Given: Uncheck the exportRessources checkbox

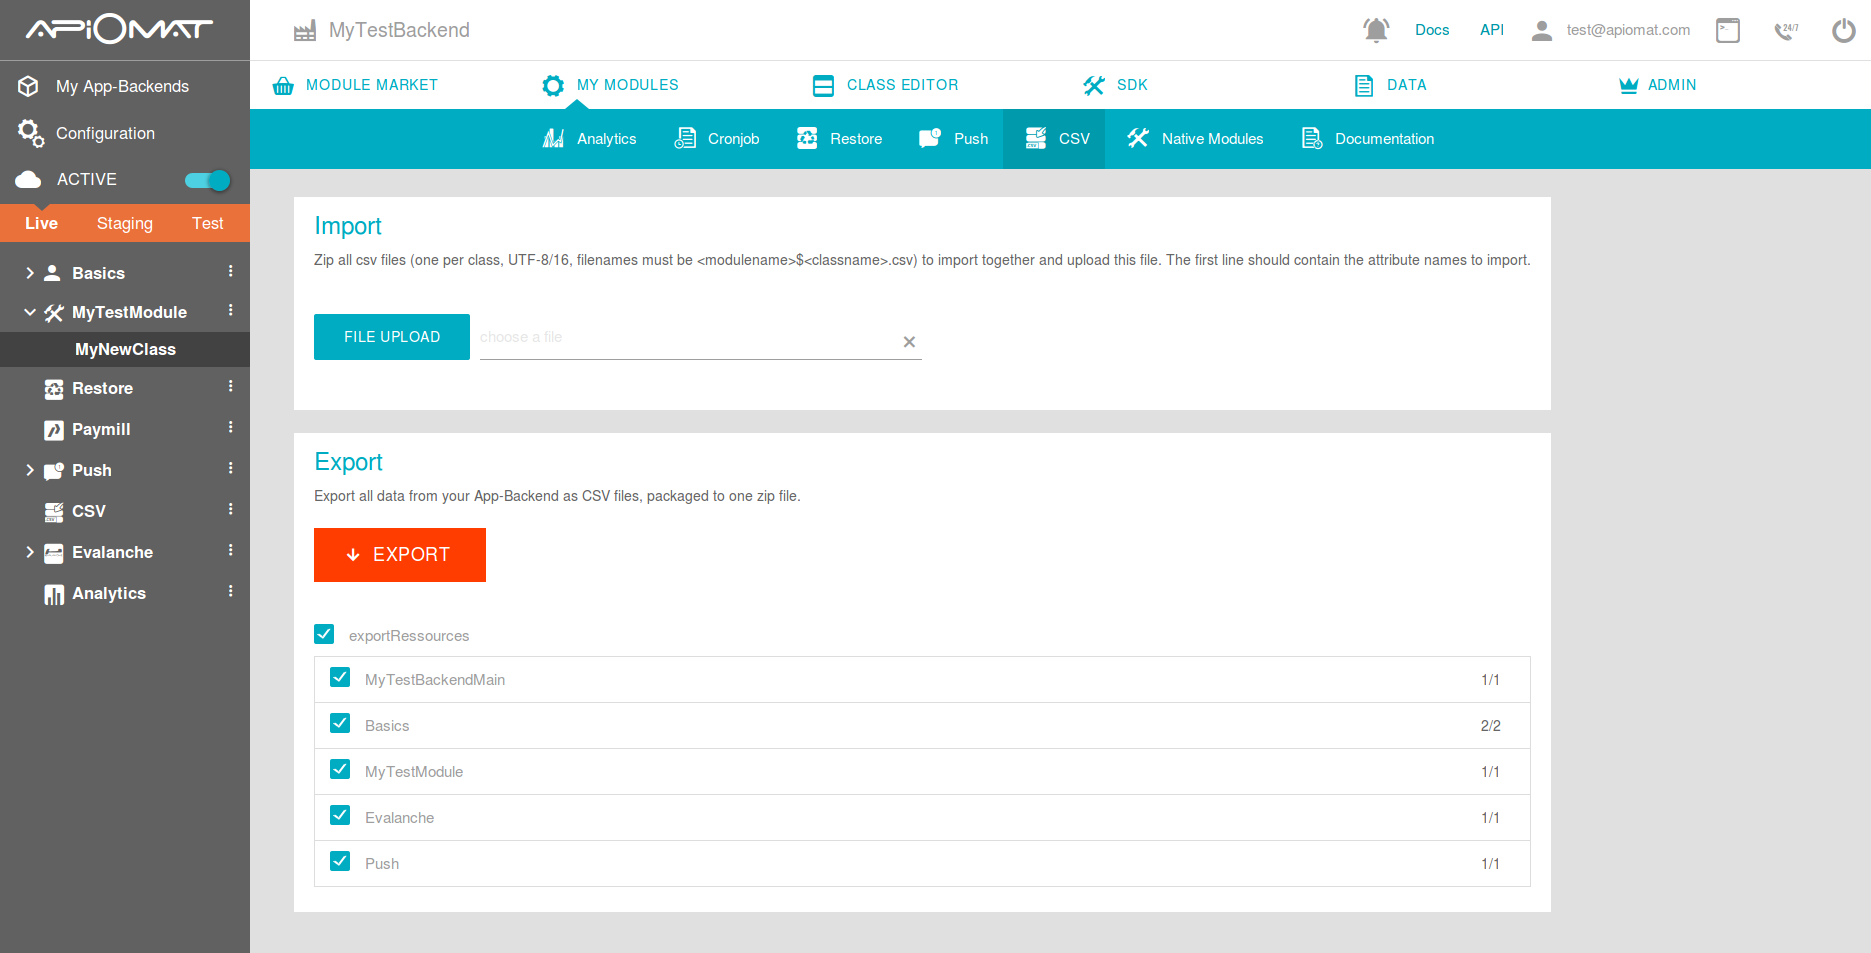Looking at the screenshot, I should [324, 634].
